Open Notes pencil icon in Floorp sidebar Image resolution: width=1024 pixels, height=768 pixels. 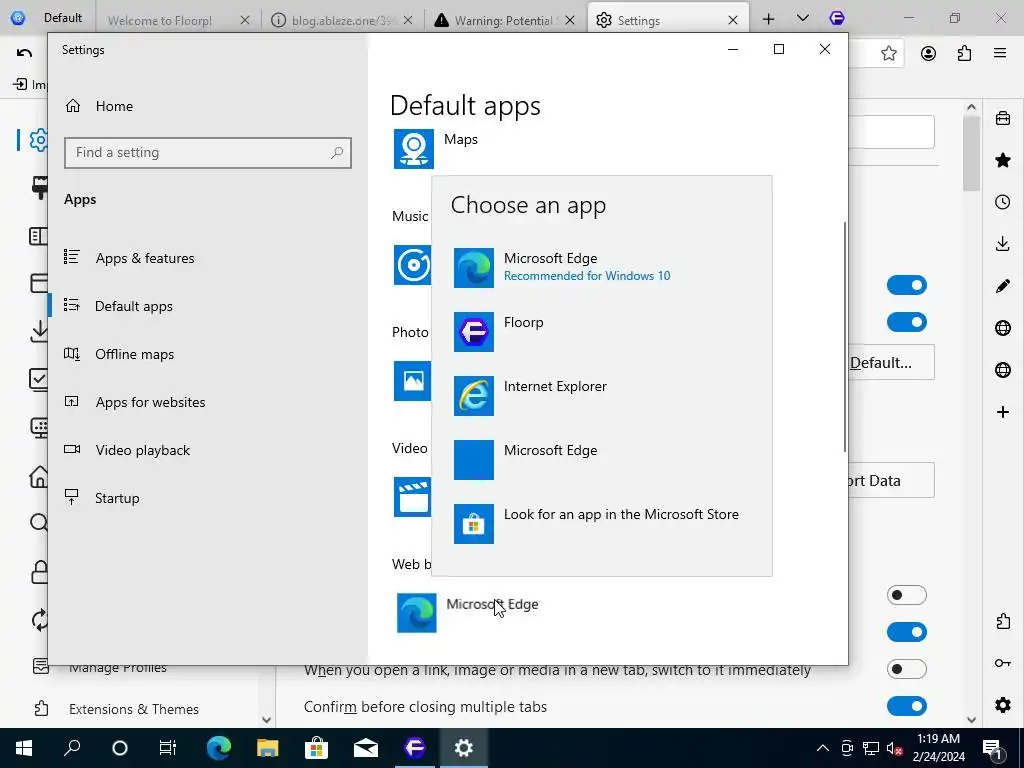pyautogui.click(x=1003, y=286)
